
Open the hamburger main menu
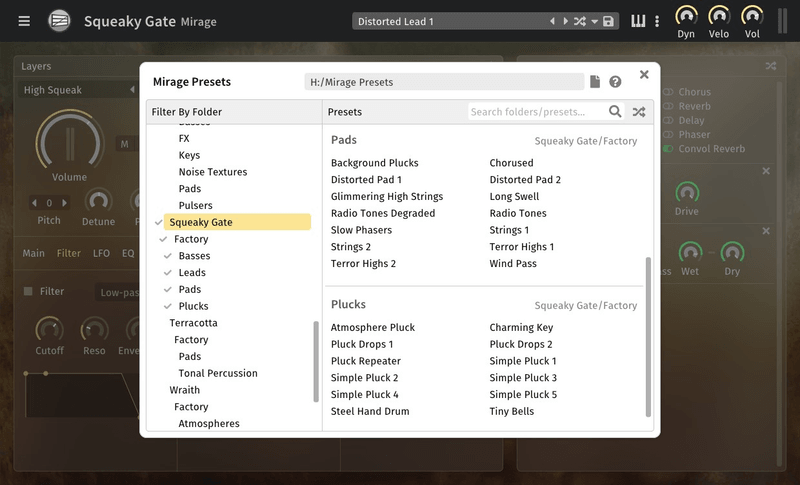pyautogui.click(x=24, y=21)
